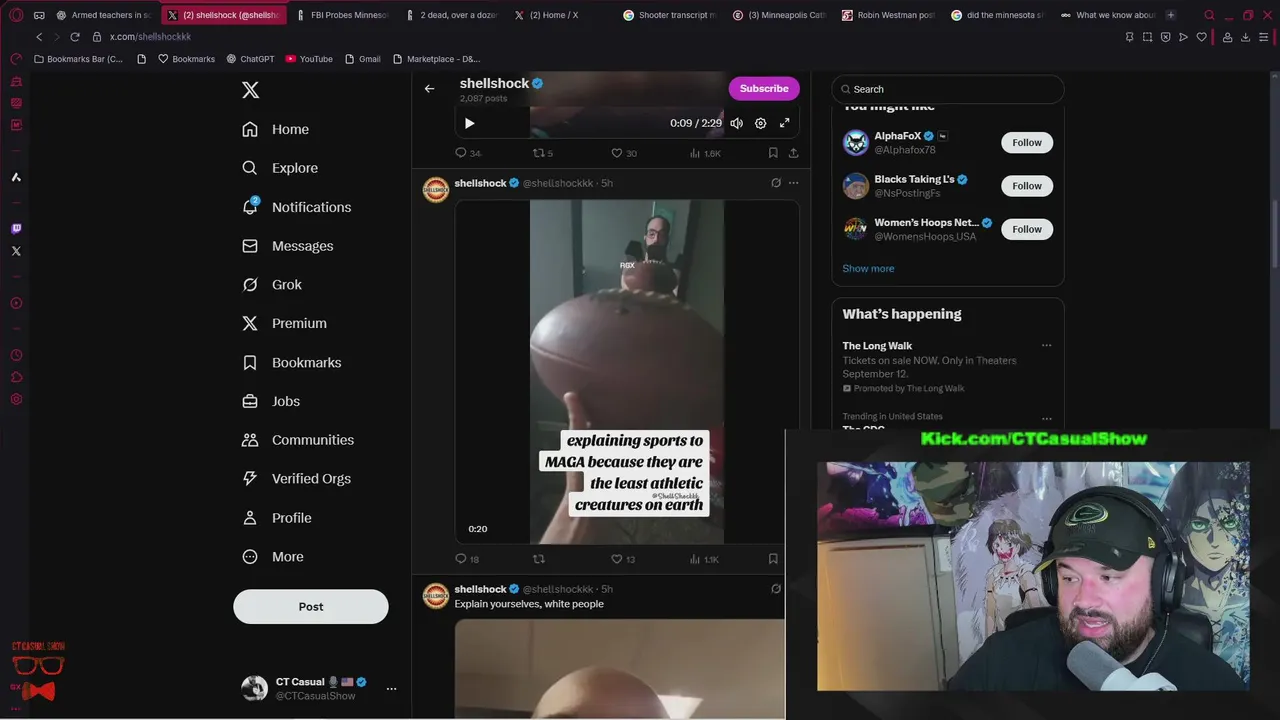The image size is (1280, 720).
Task: Switch to the 'Robin Westman' tab
Action: (x=889, y=15)
